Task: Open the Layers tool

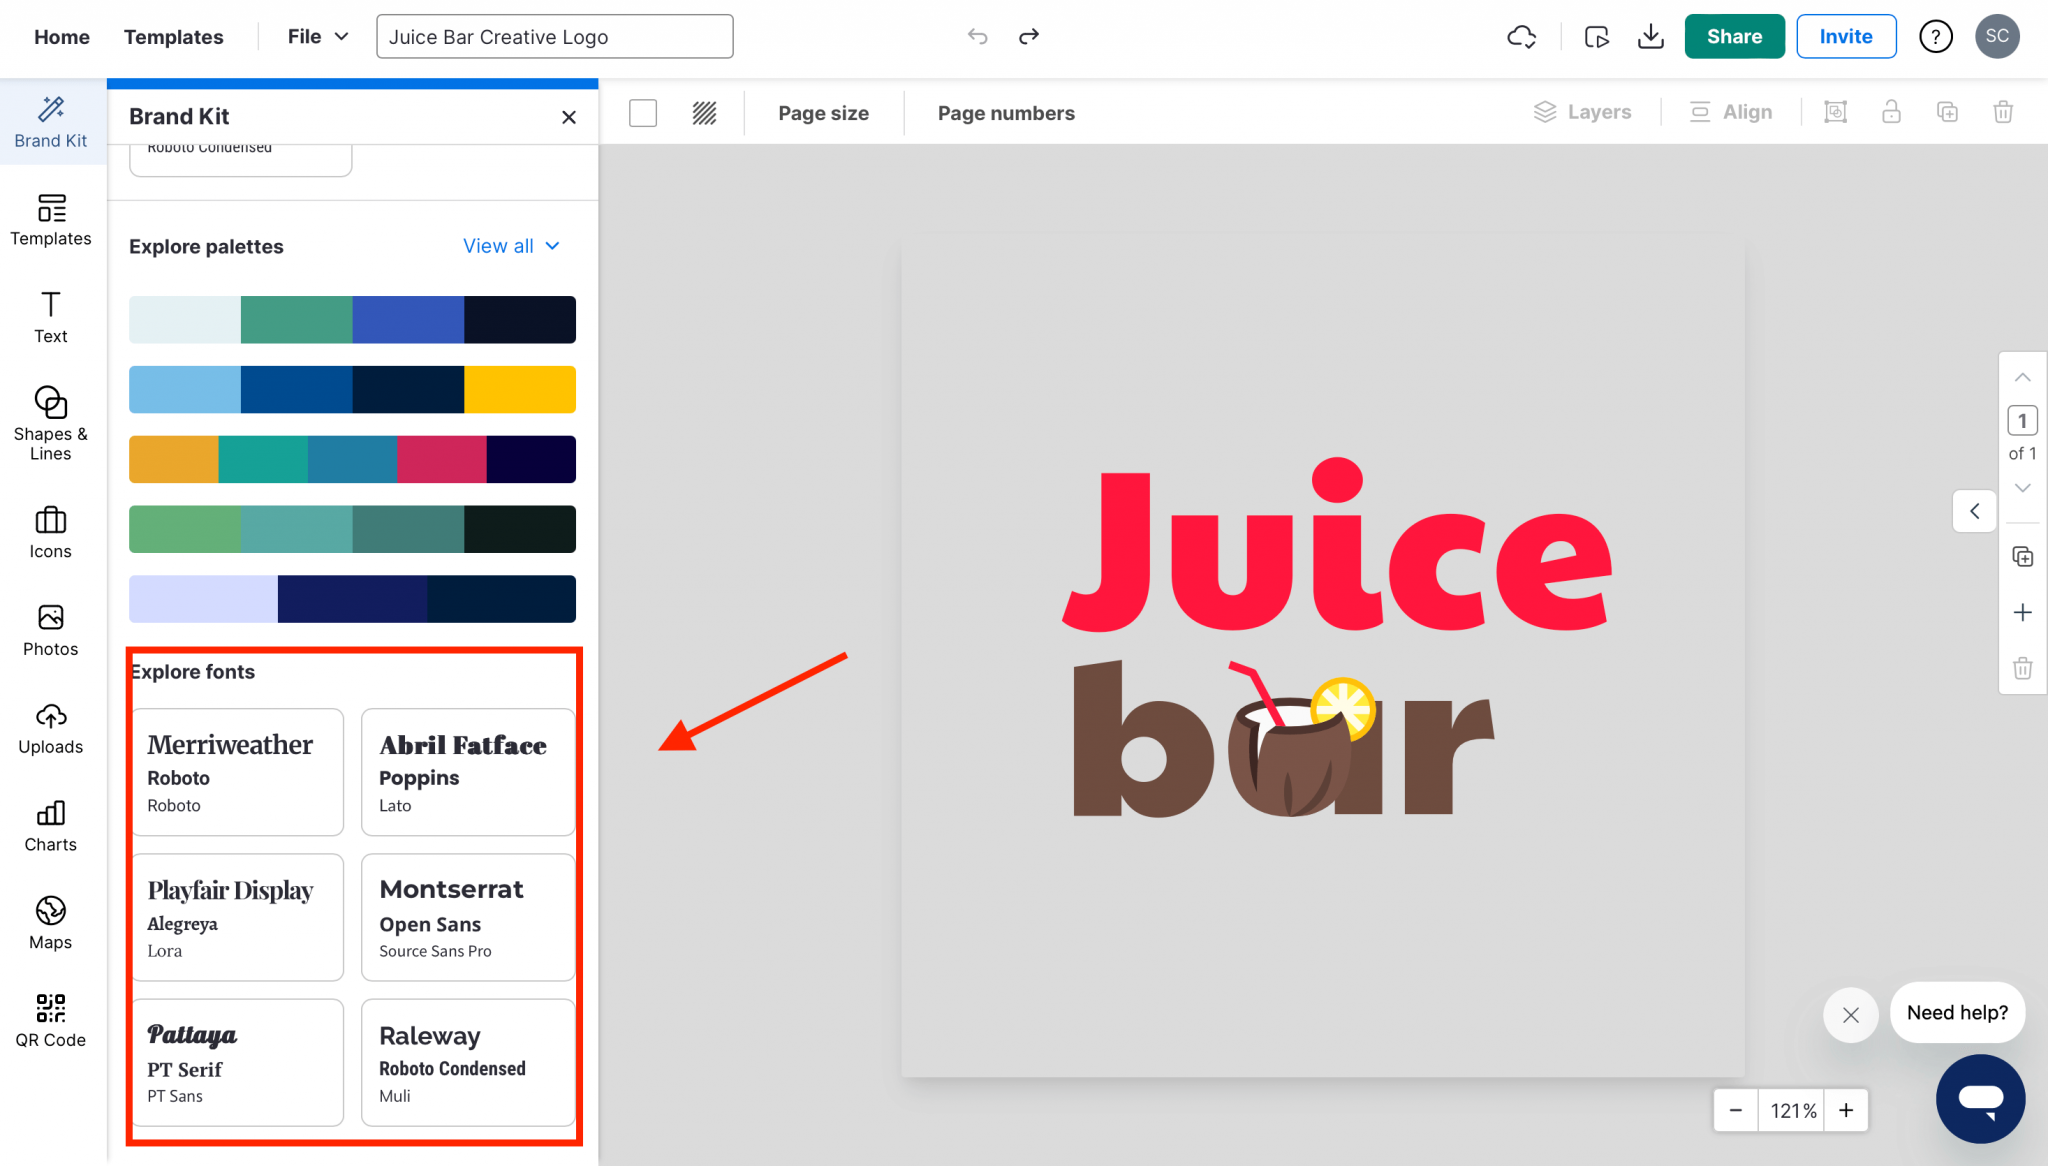Action: [1583, 112]
